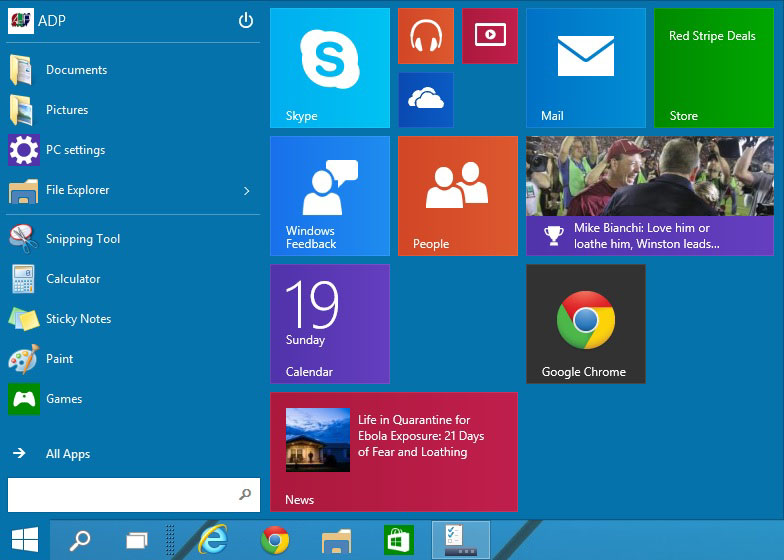Launch the Google Chrome tile
The height and width of the screenshot is (560, 784).
click(586, 324)
